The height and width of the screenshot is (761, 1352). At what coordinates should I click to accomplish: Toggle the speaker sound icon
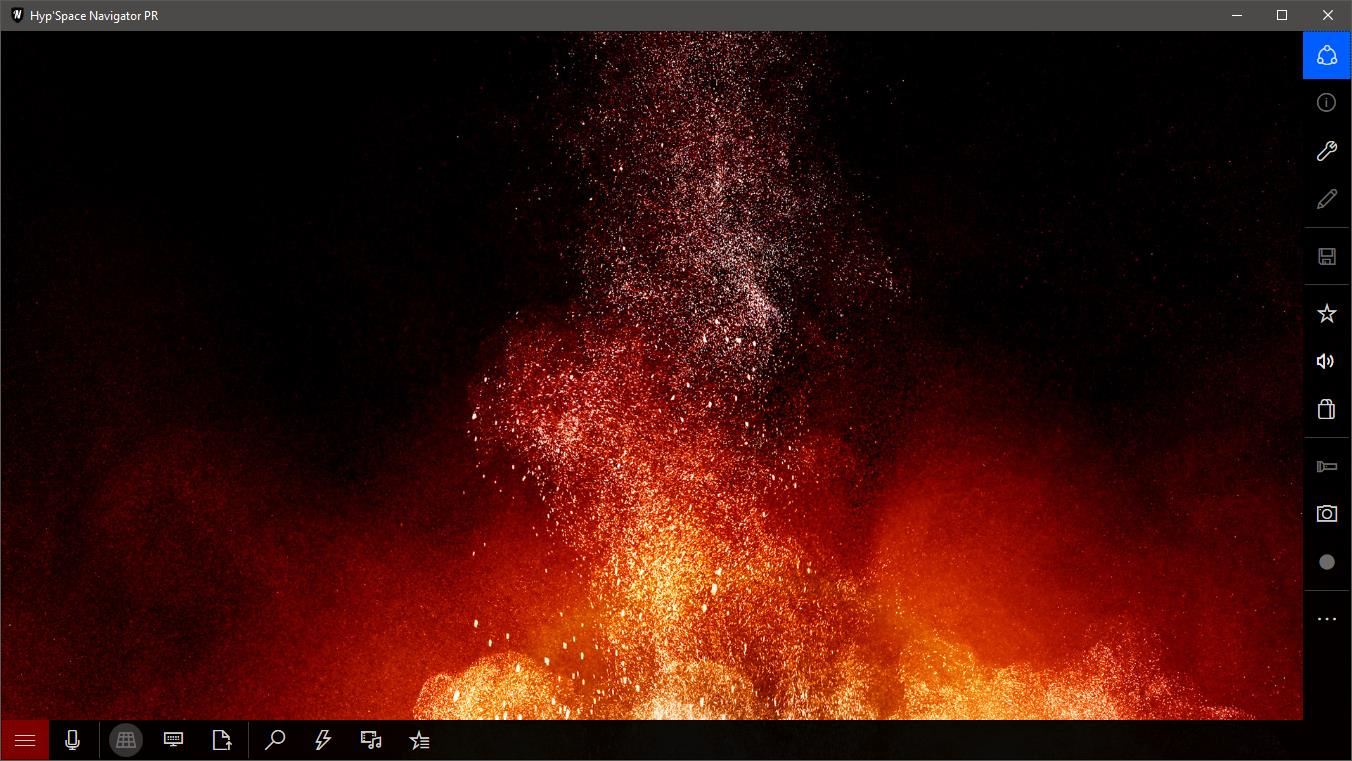(1327, 361)
